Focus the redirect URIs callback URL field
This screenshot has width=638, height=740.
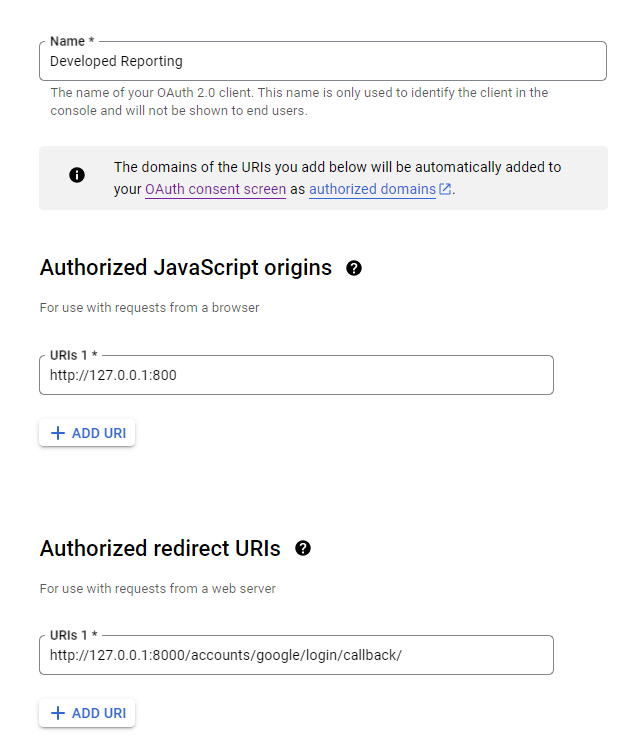click(x=296, y=655)
